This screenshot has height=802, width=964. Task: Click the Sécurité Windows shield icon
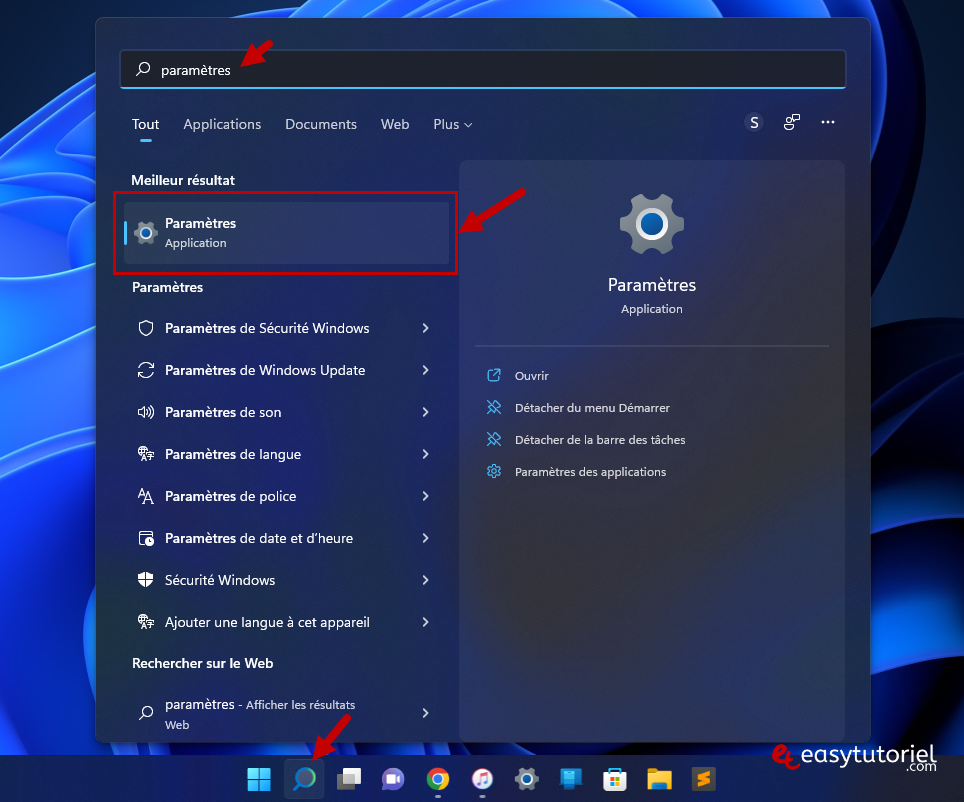tap(146, 579)
